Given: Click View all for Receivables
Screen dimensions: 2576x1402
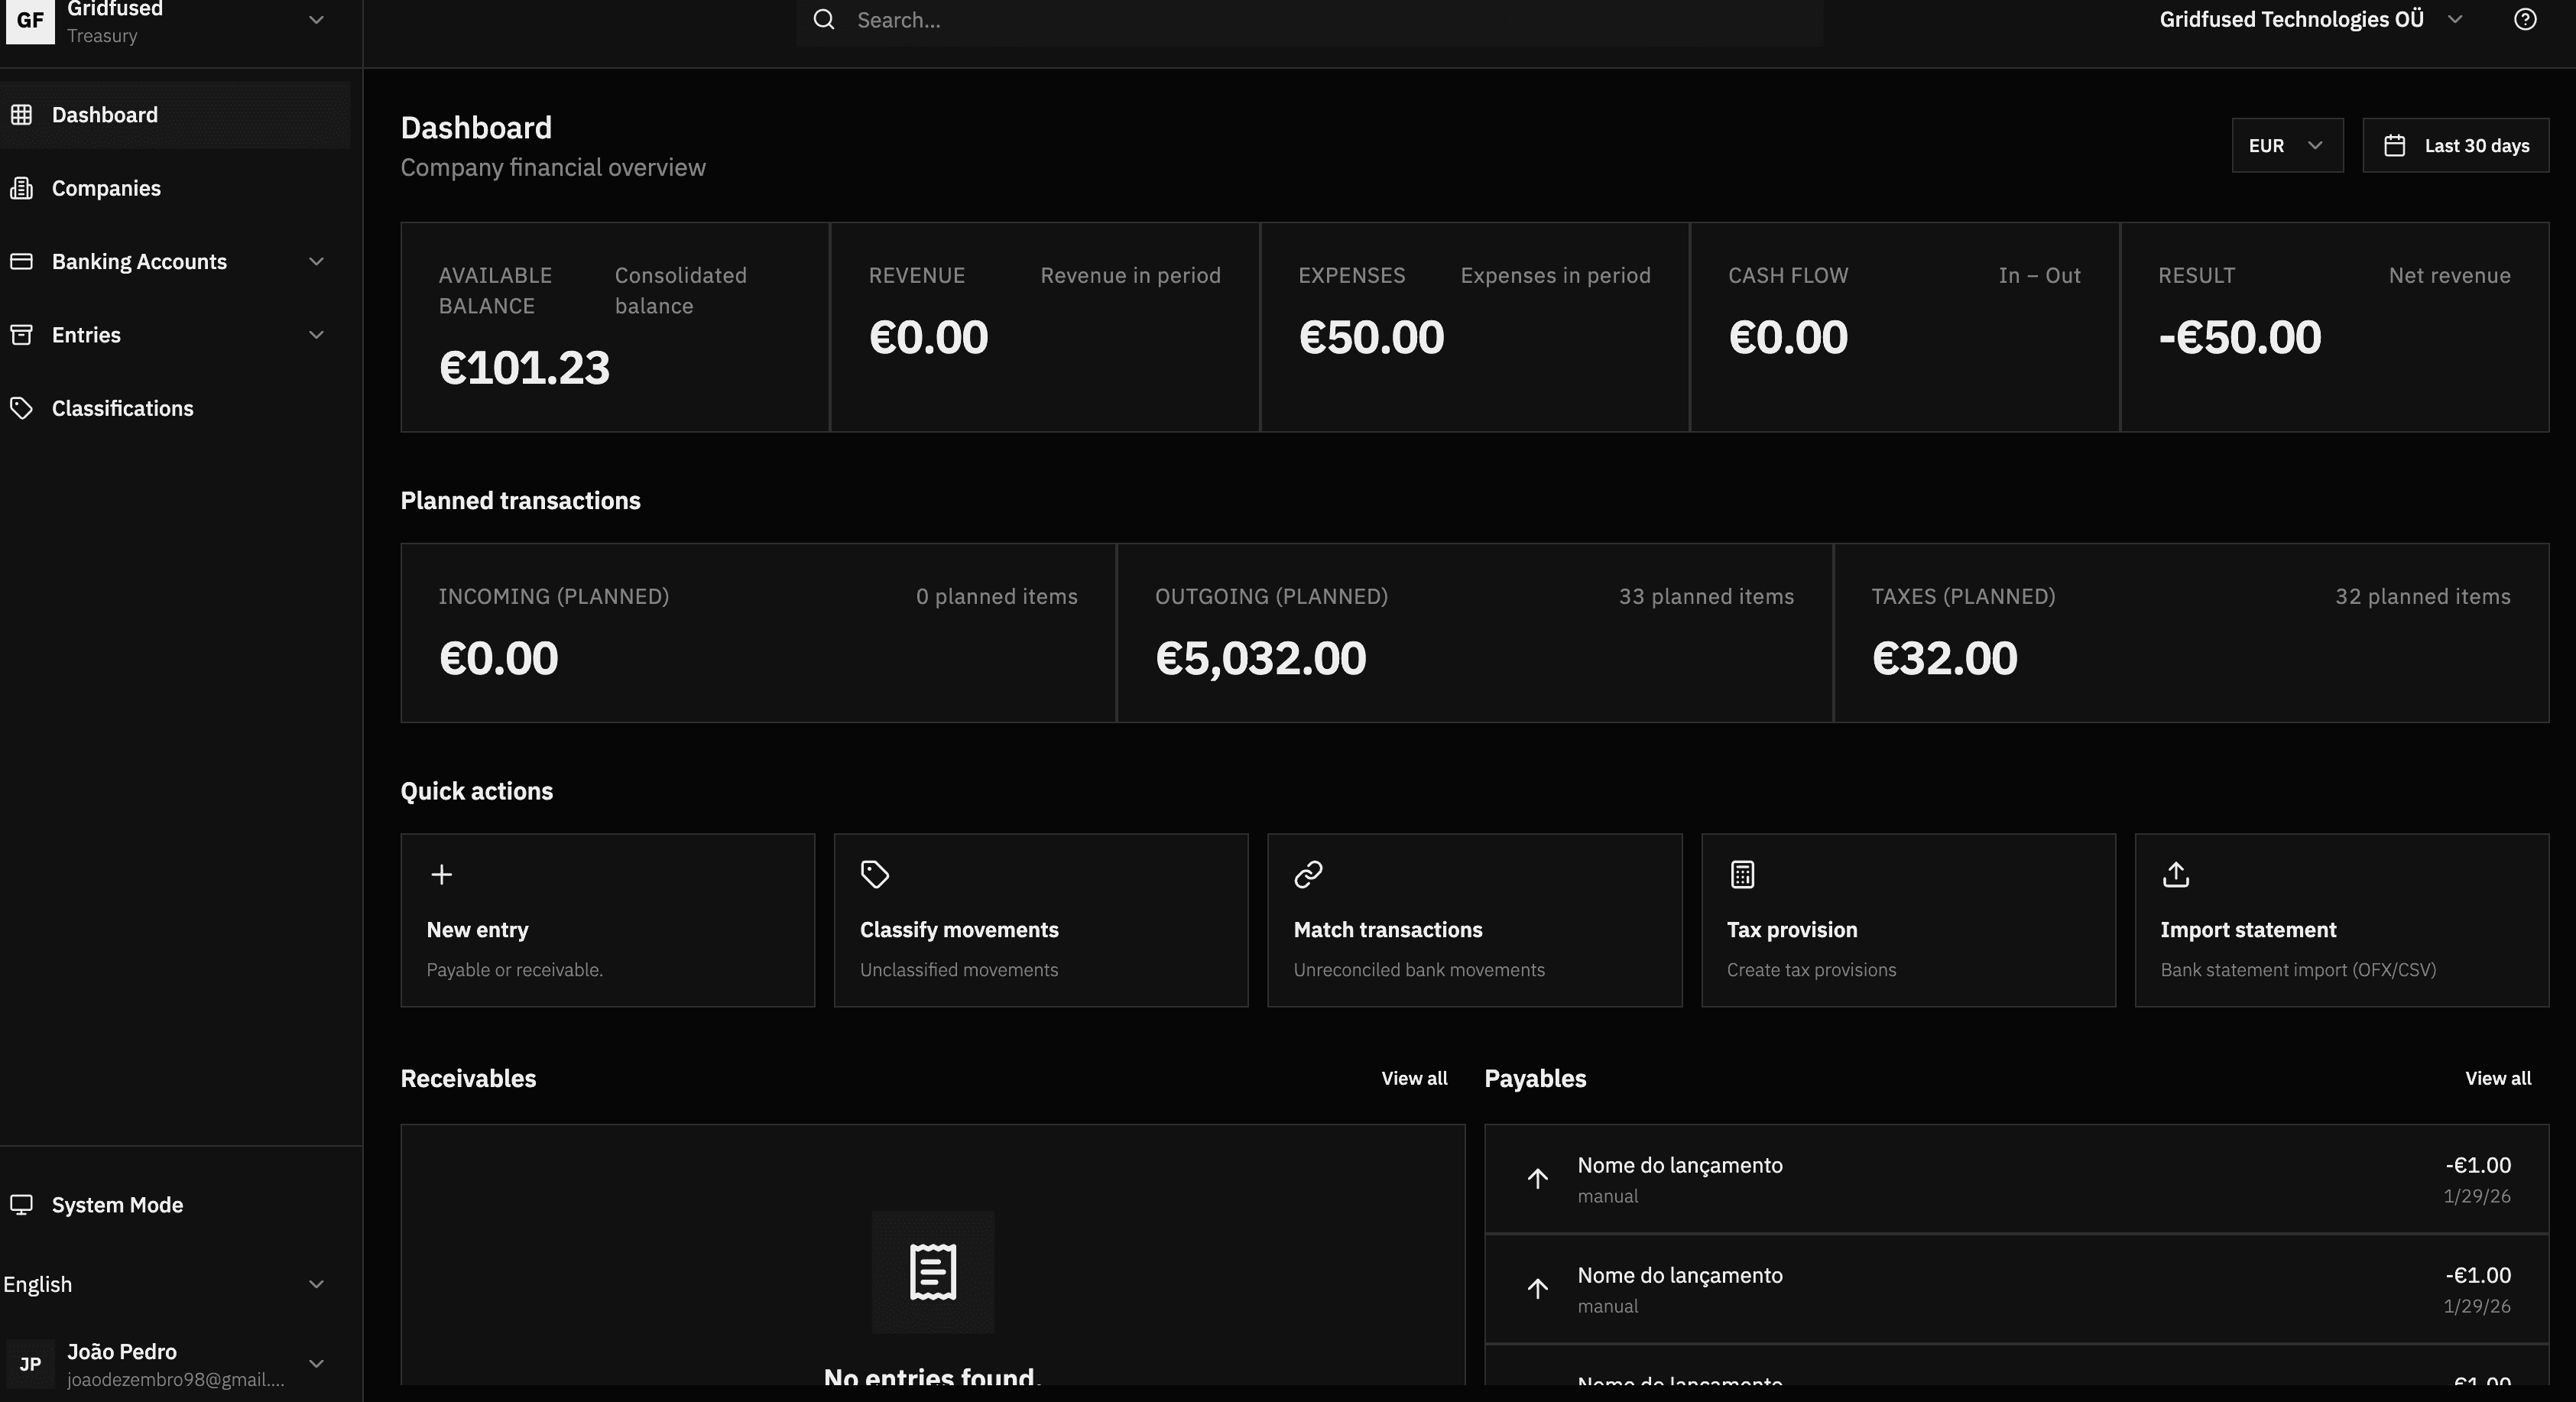Looking at the screenshot, I should (1413, 1078).
